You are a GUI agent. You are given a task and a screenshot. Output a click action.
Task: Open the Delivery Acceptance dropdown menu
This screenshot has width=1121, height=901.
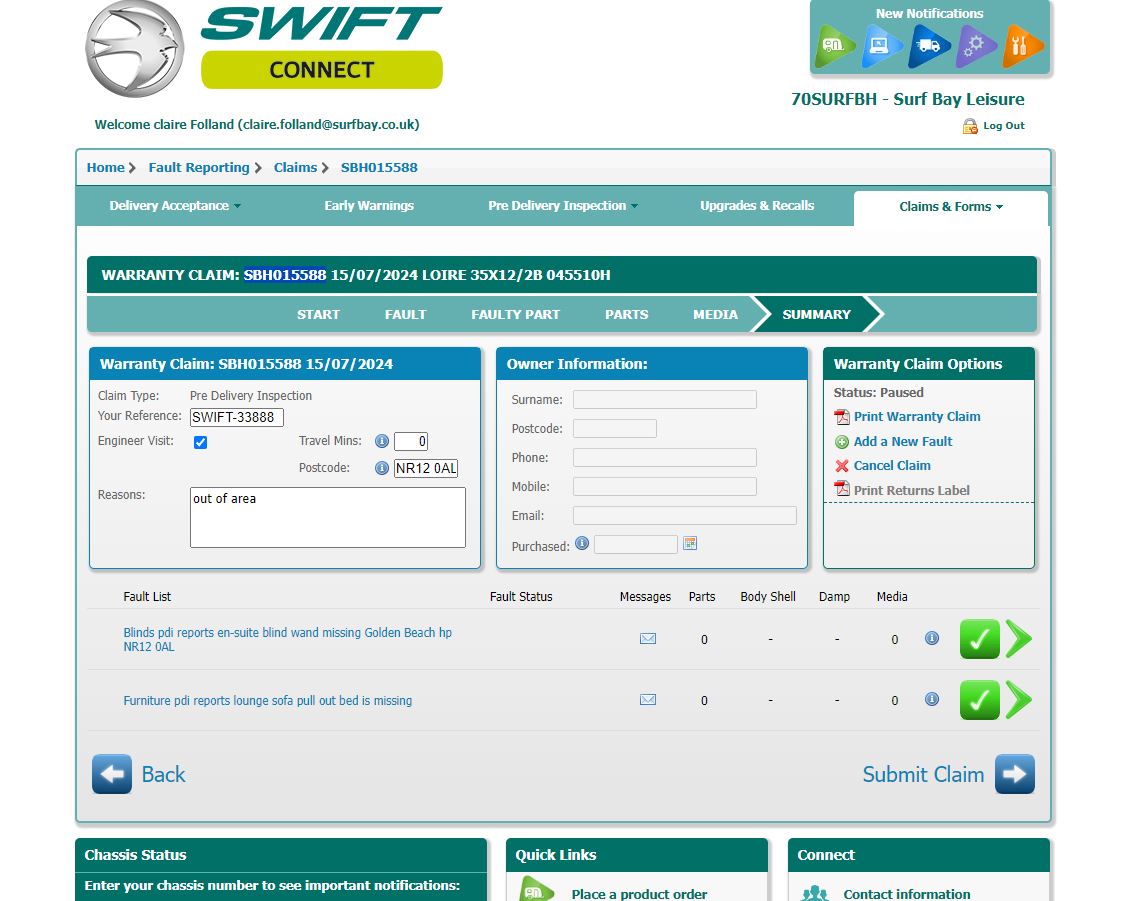coord(175,206)
